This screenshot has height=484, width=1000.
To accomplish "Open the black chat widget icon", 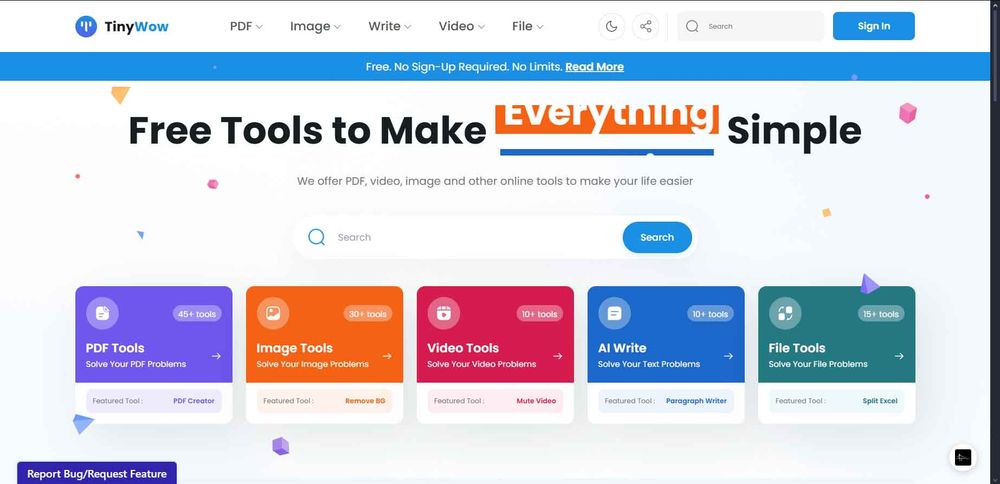I will tap(963, 457).
